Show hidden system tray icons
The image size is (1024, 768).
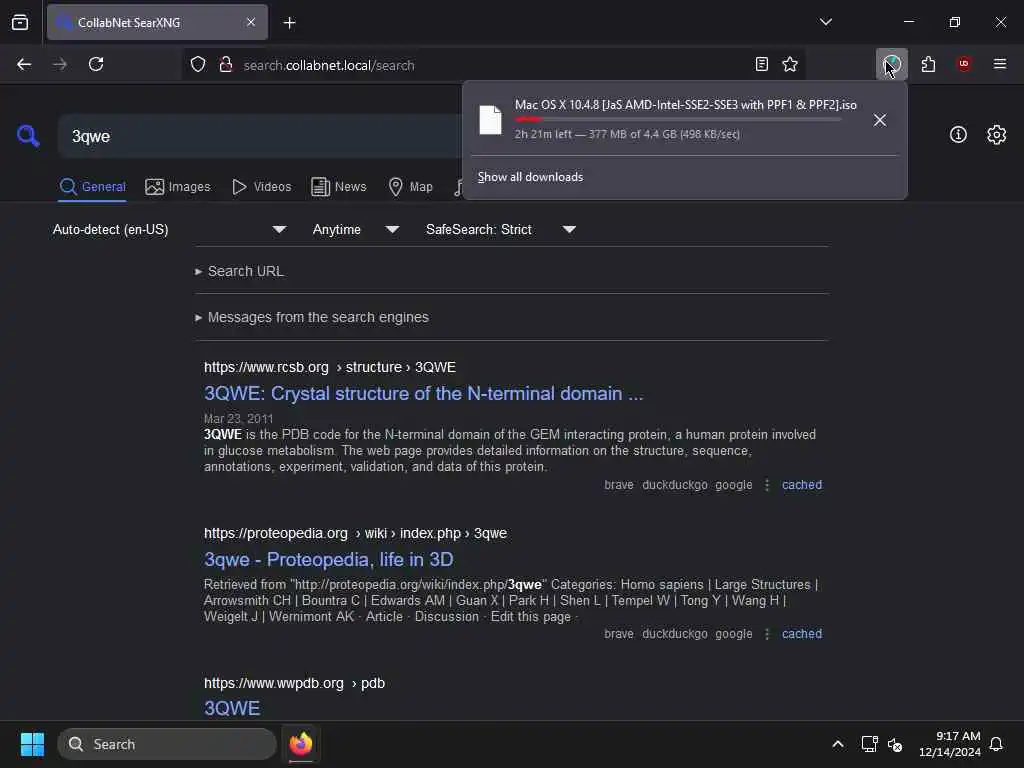point(838,744)
